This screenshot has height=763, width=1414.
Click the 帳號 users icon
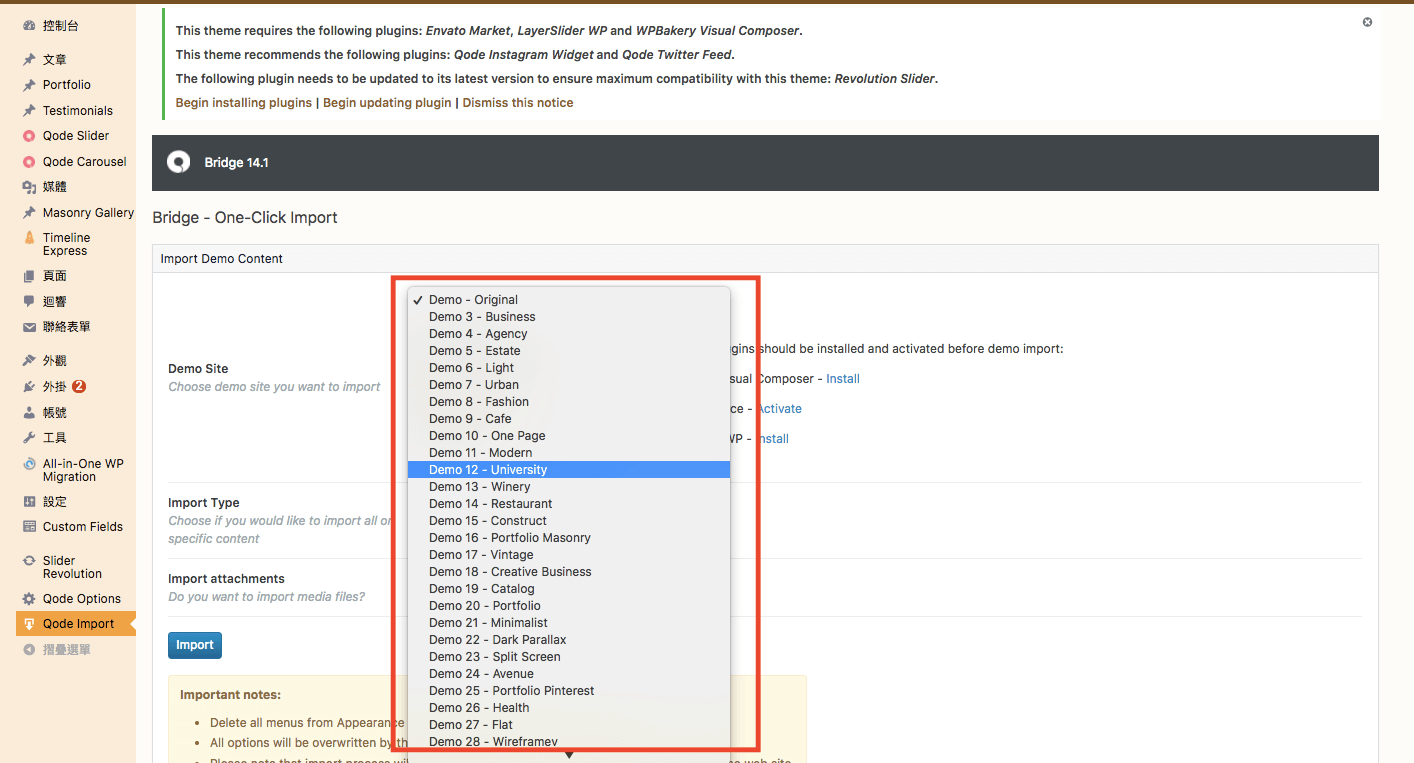pyautogui.click(x=29, y=412)
